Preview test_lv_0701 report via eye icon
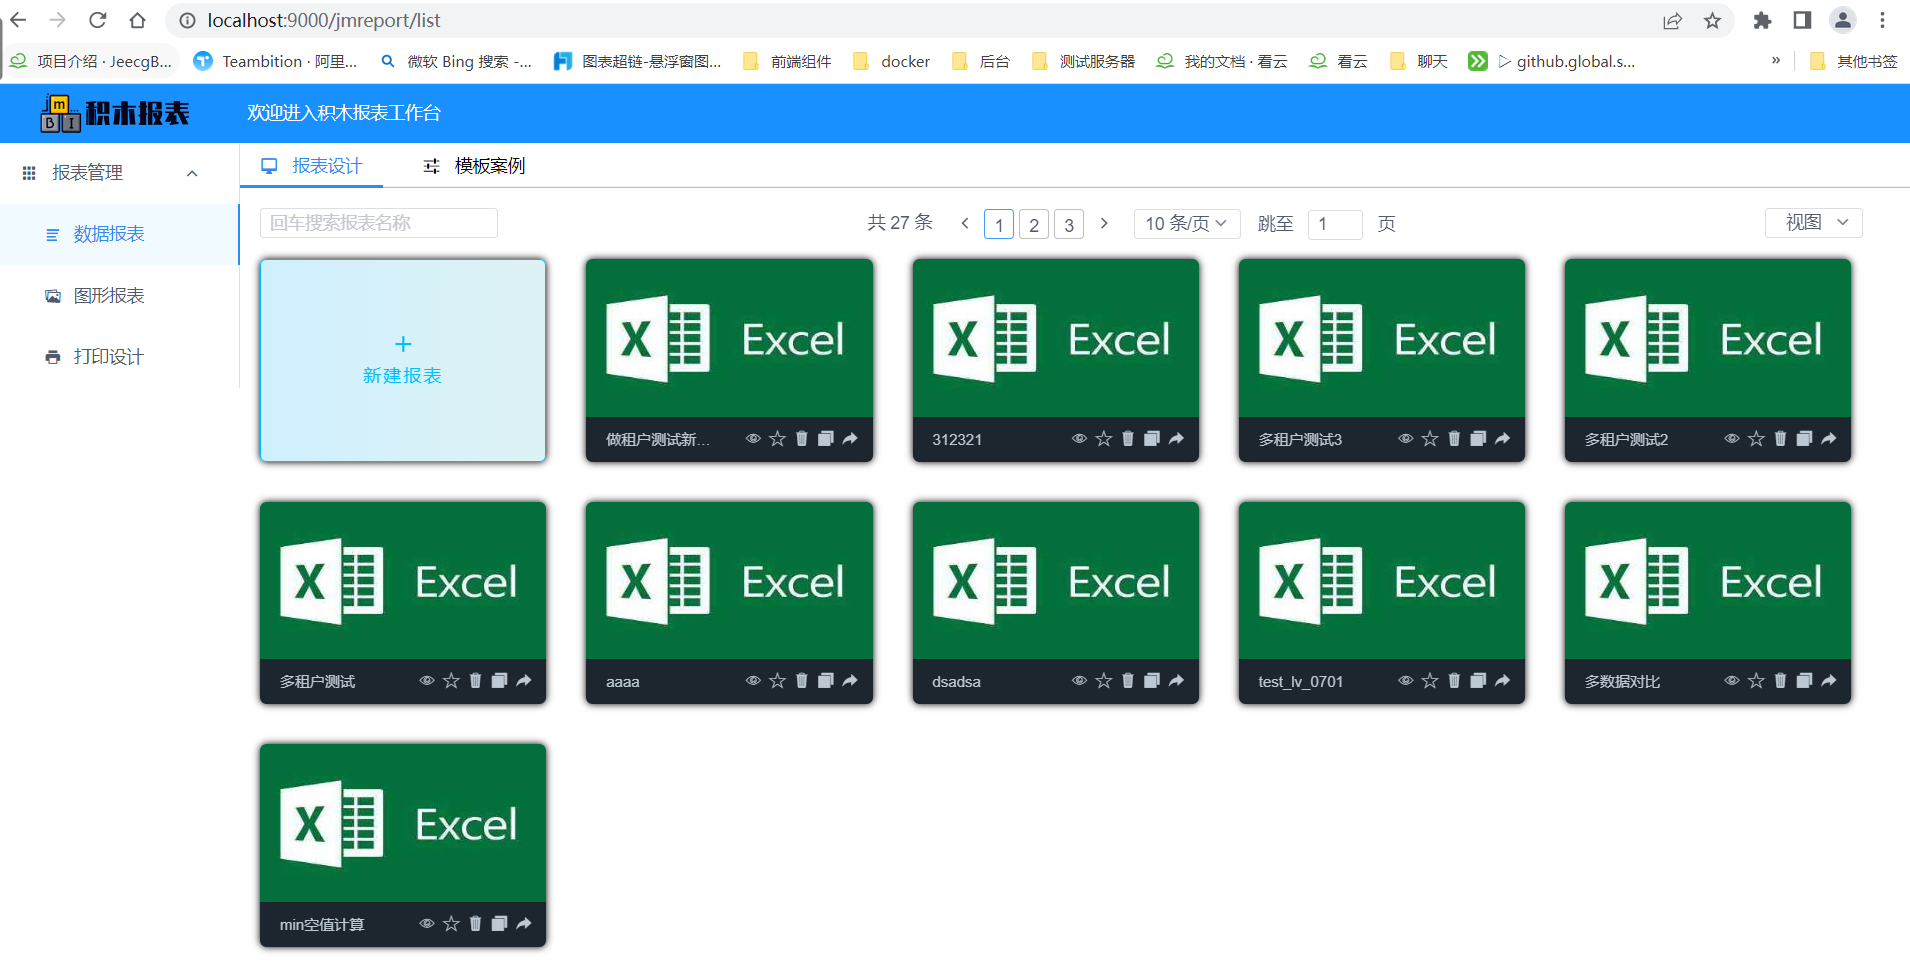1910x963 pixels. click(x=1405, y=681)
